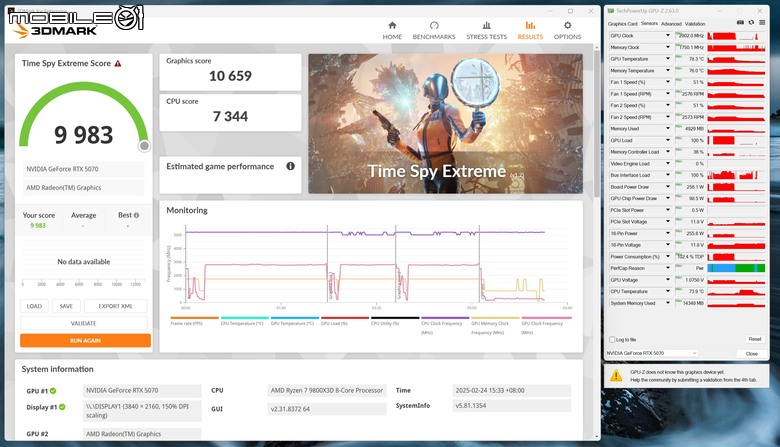Open the Graphics Card tab in GPU-Z

pyautogui.click(x=622, y=24)
